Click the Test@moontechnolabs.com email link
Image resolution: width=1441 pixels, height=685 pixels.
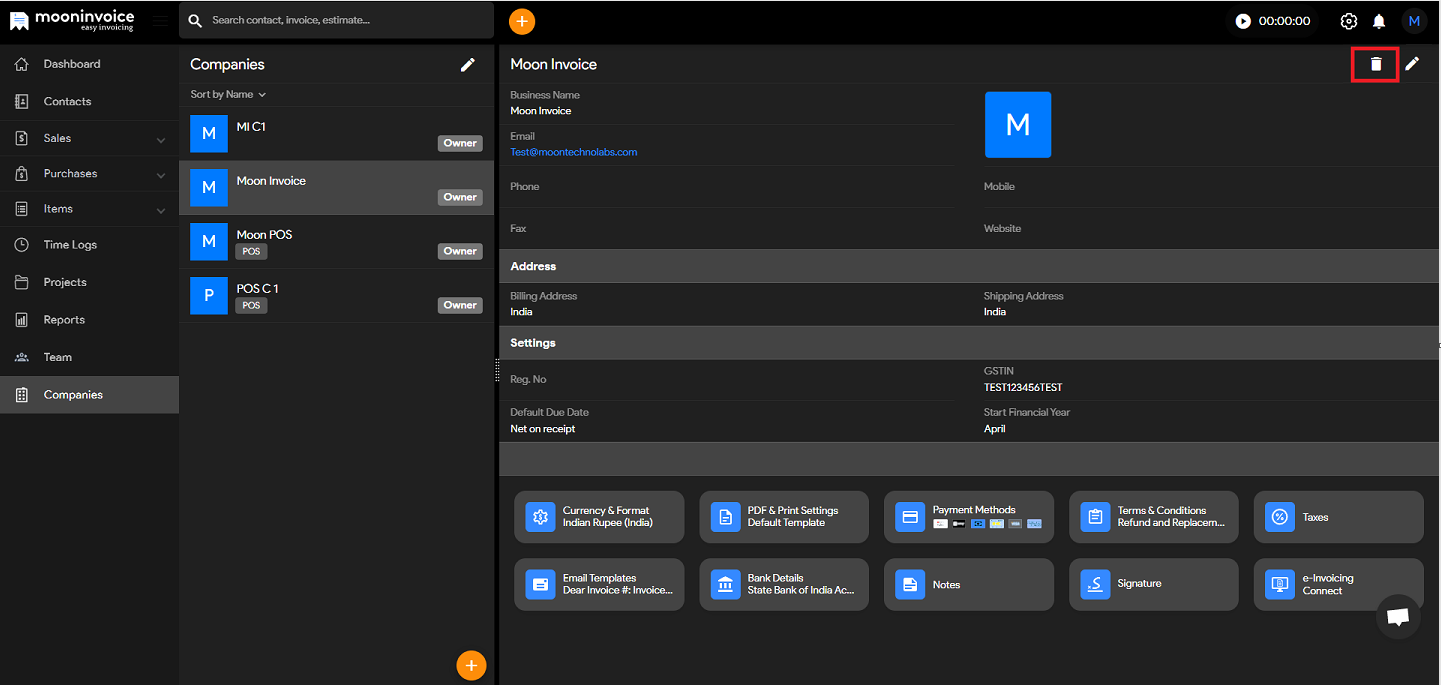pyautogui.click(x=573, y=152)
